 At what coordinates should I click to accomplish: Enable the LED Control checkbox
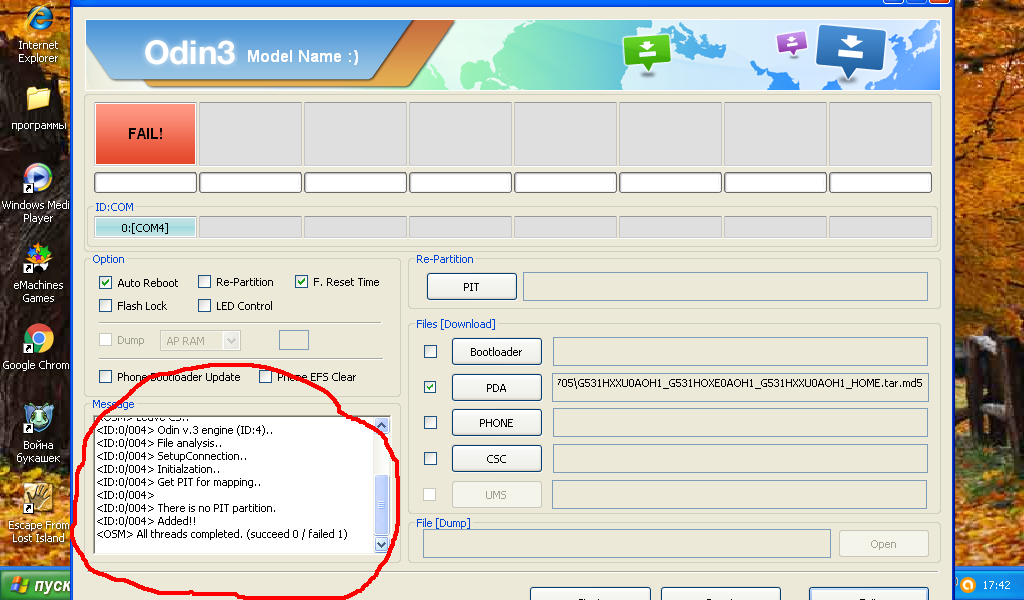(205, 306)
